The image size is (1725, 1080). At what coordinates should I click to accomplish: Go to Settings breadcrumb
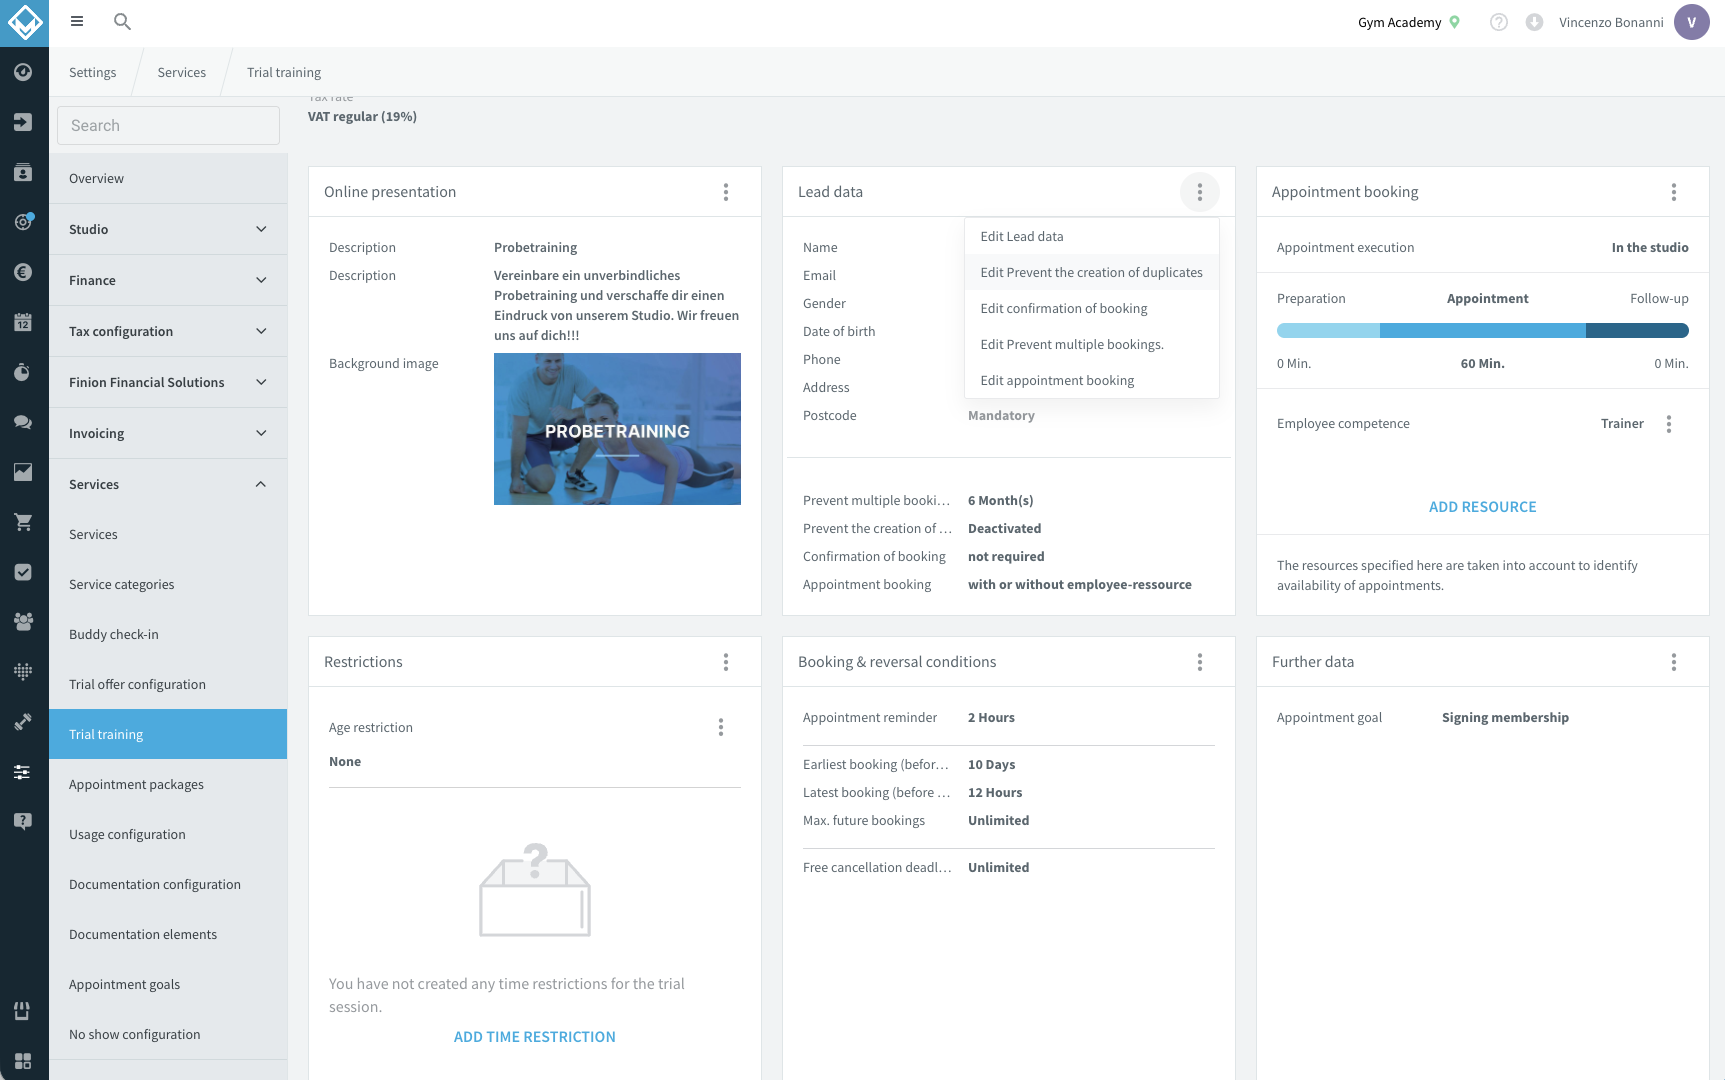(x=92, y=72)
